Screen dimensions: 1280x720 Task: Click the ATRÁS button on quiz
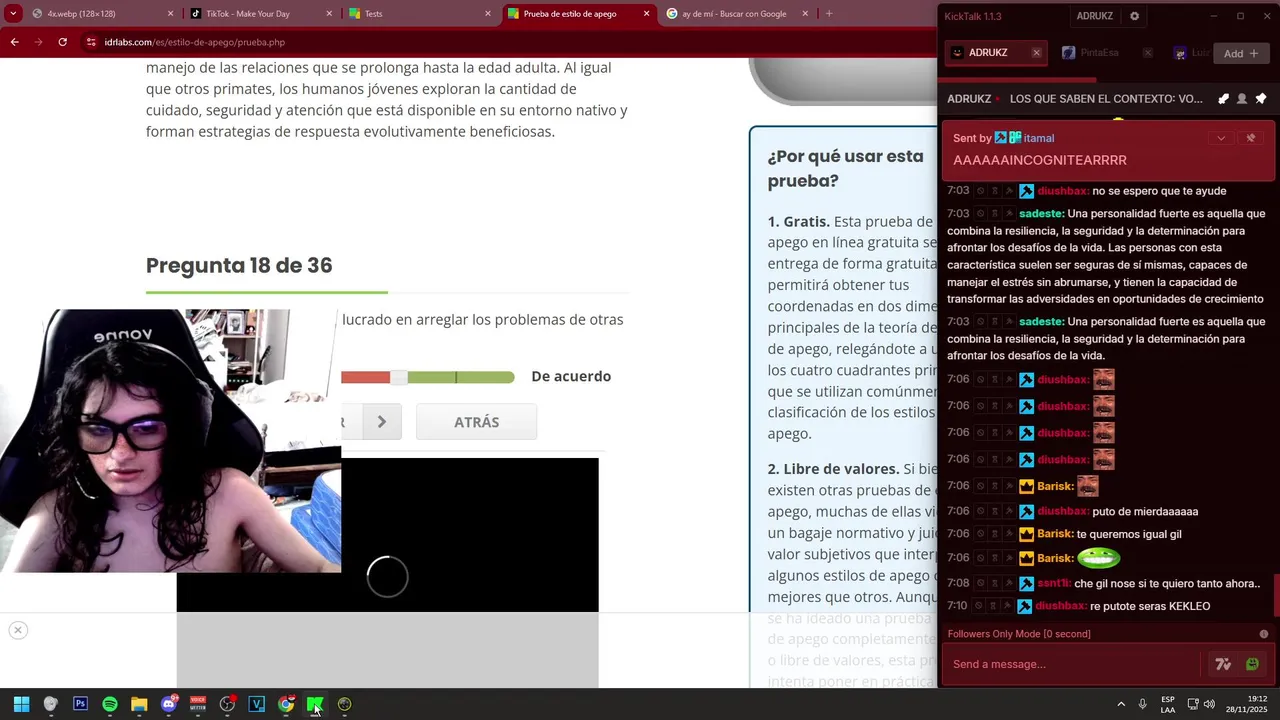476,422
